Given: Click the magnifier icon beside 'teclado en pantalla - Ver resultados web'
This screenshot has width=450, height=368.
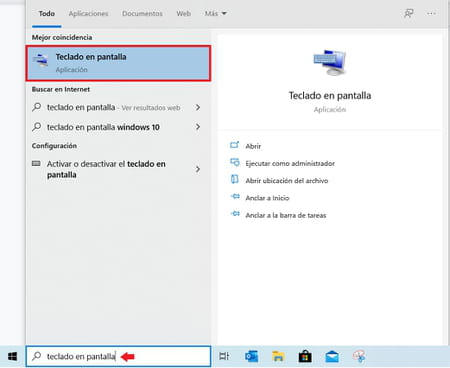Looking at the screenshot, I should (x=37, y=107).
